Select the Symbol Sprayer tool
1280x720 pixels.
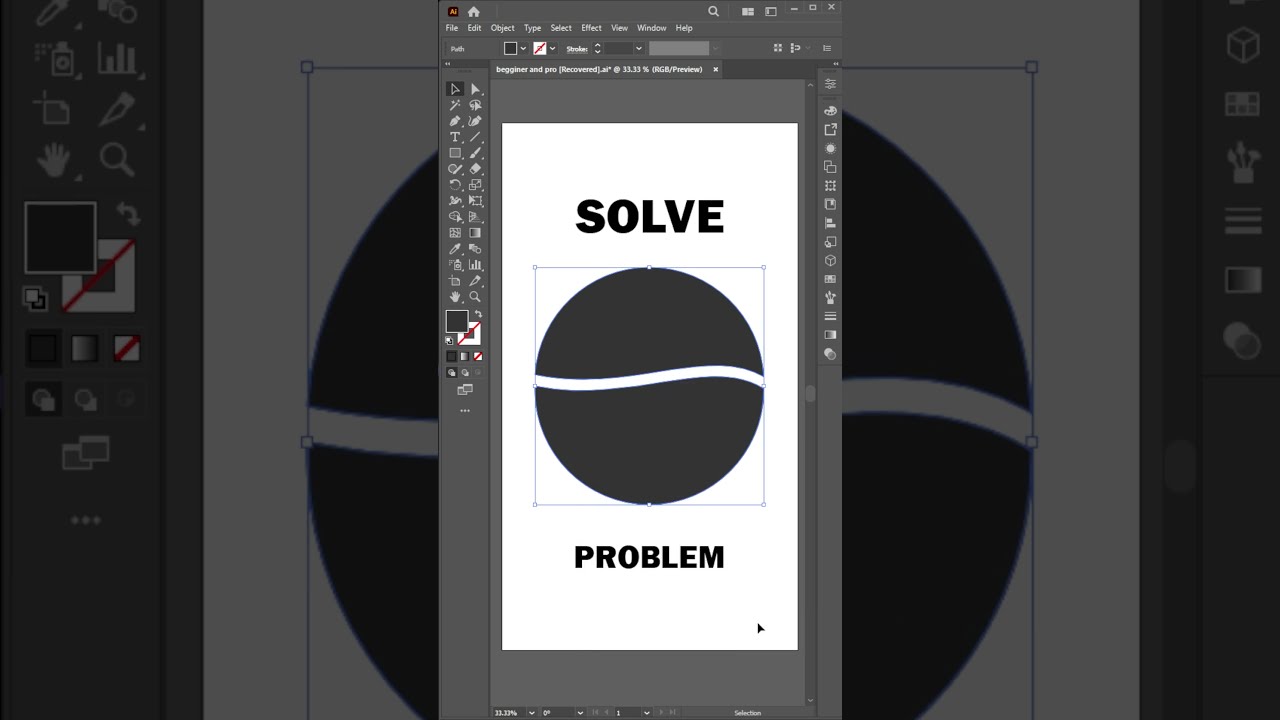point(455,265)
